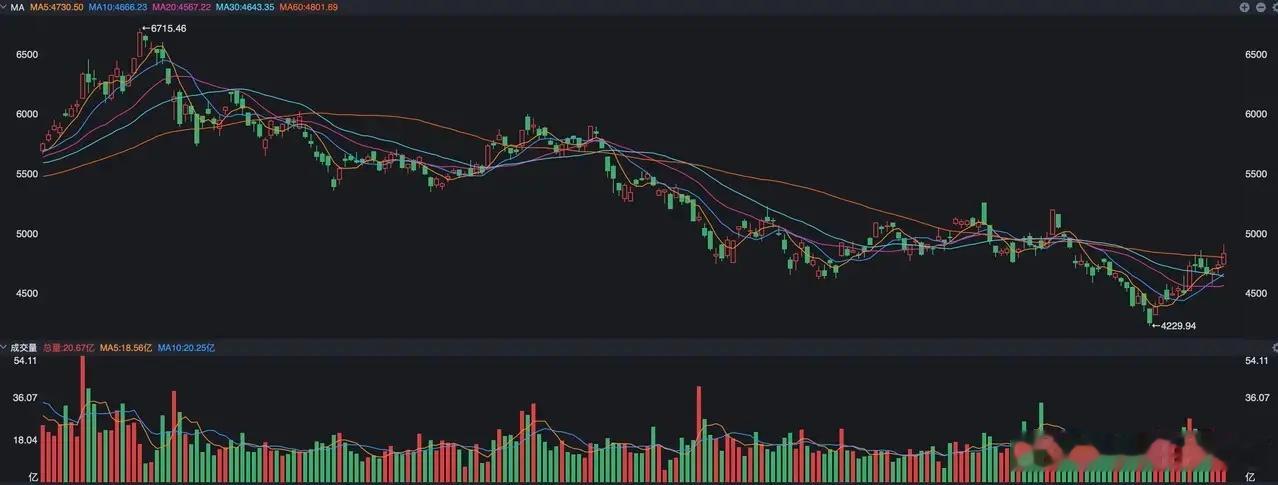Collapse the 成交量 volume panel chevron

tap(4, 348)
